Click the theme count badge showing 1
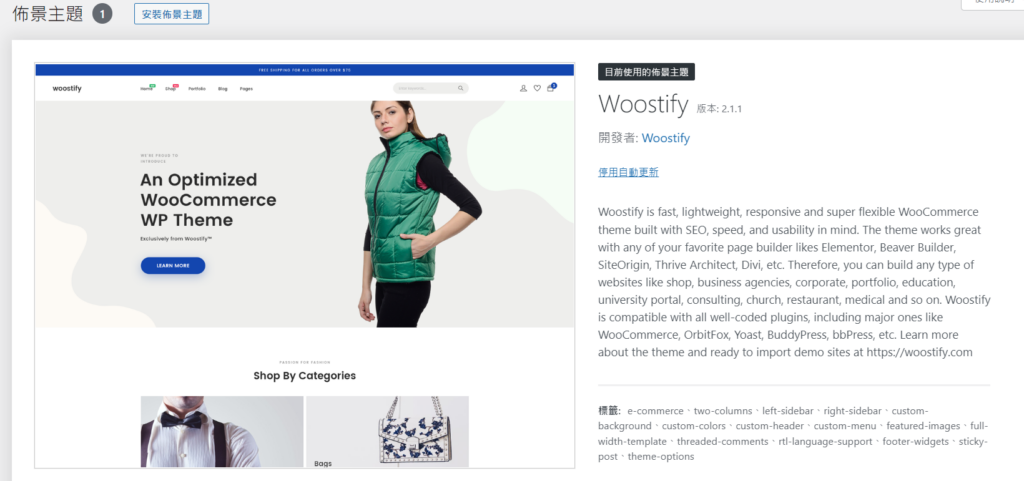 pyautogui.click(x=102, y=14)
